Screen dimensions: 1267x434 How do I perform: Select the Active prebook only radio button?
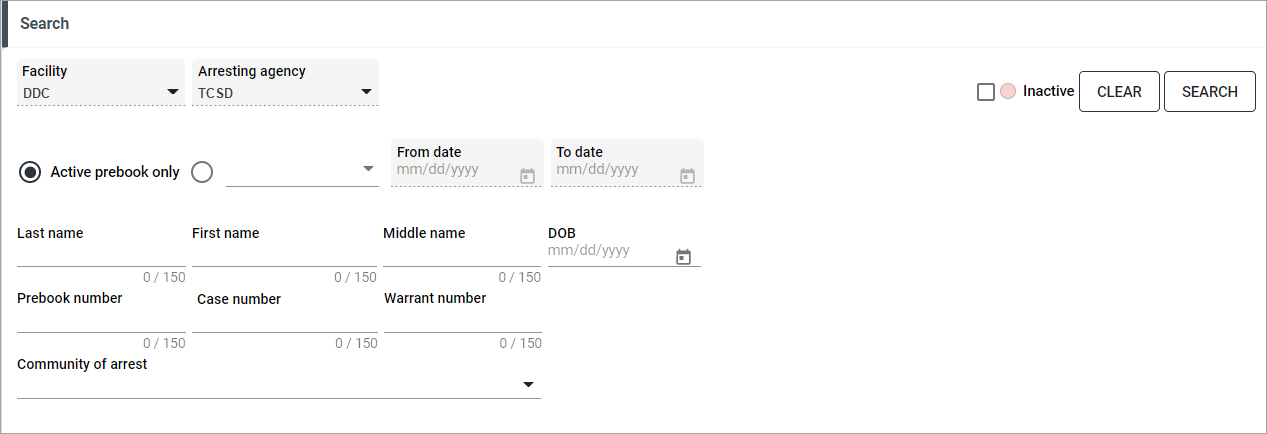click(30, 172)
